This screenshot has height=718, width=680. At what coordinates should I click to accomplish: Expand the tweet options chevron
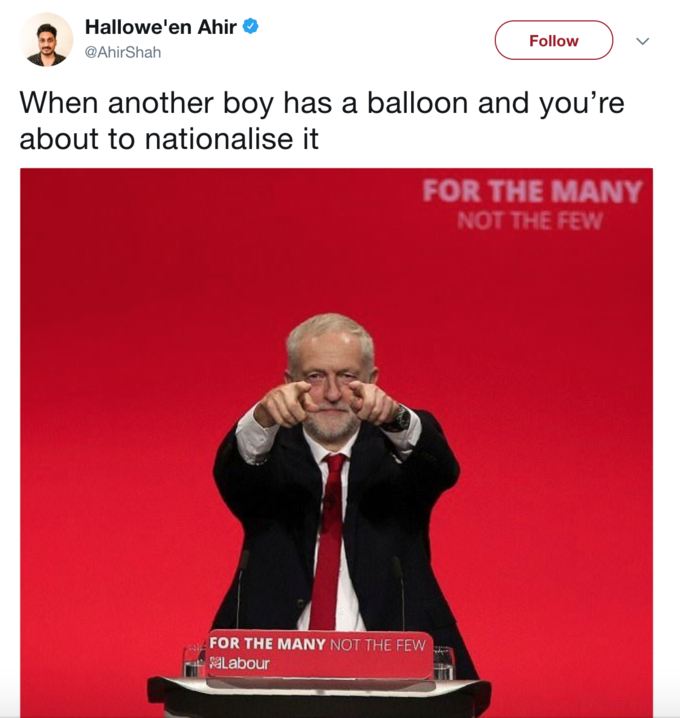(x=642, y=41)
